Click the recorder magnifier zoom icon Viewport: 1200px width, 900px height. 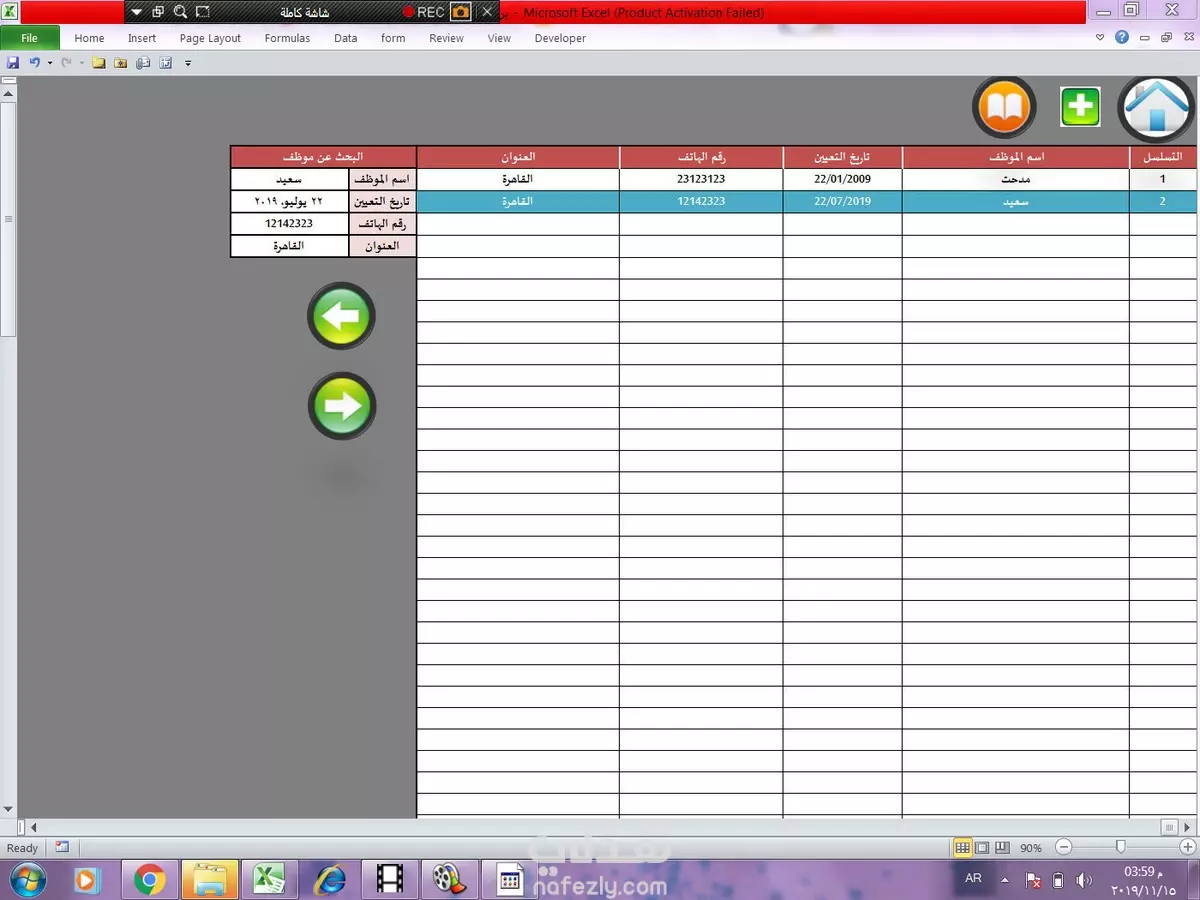180,12
